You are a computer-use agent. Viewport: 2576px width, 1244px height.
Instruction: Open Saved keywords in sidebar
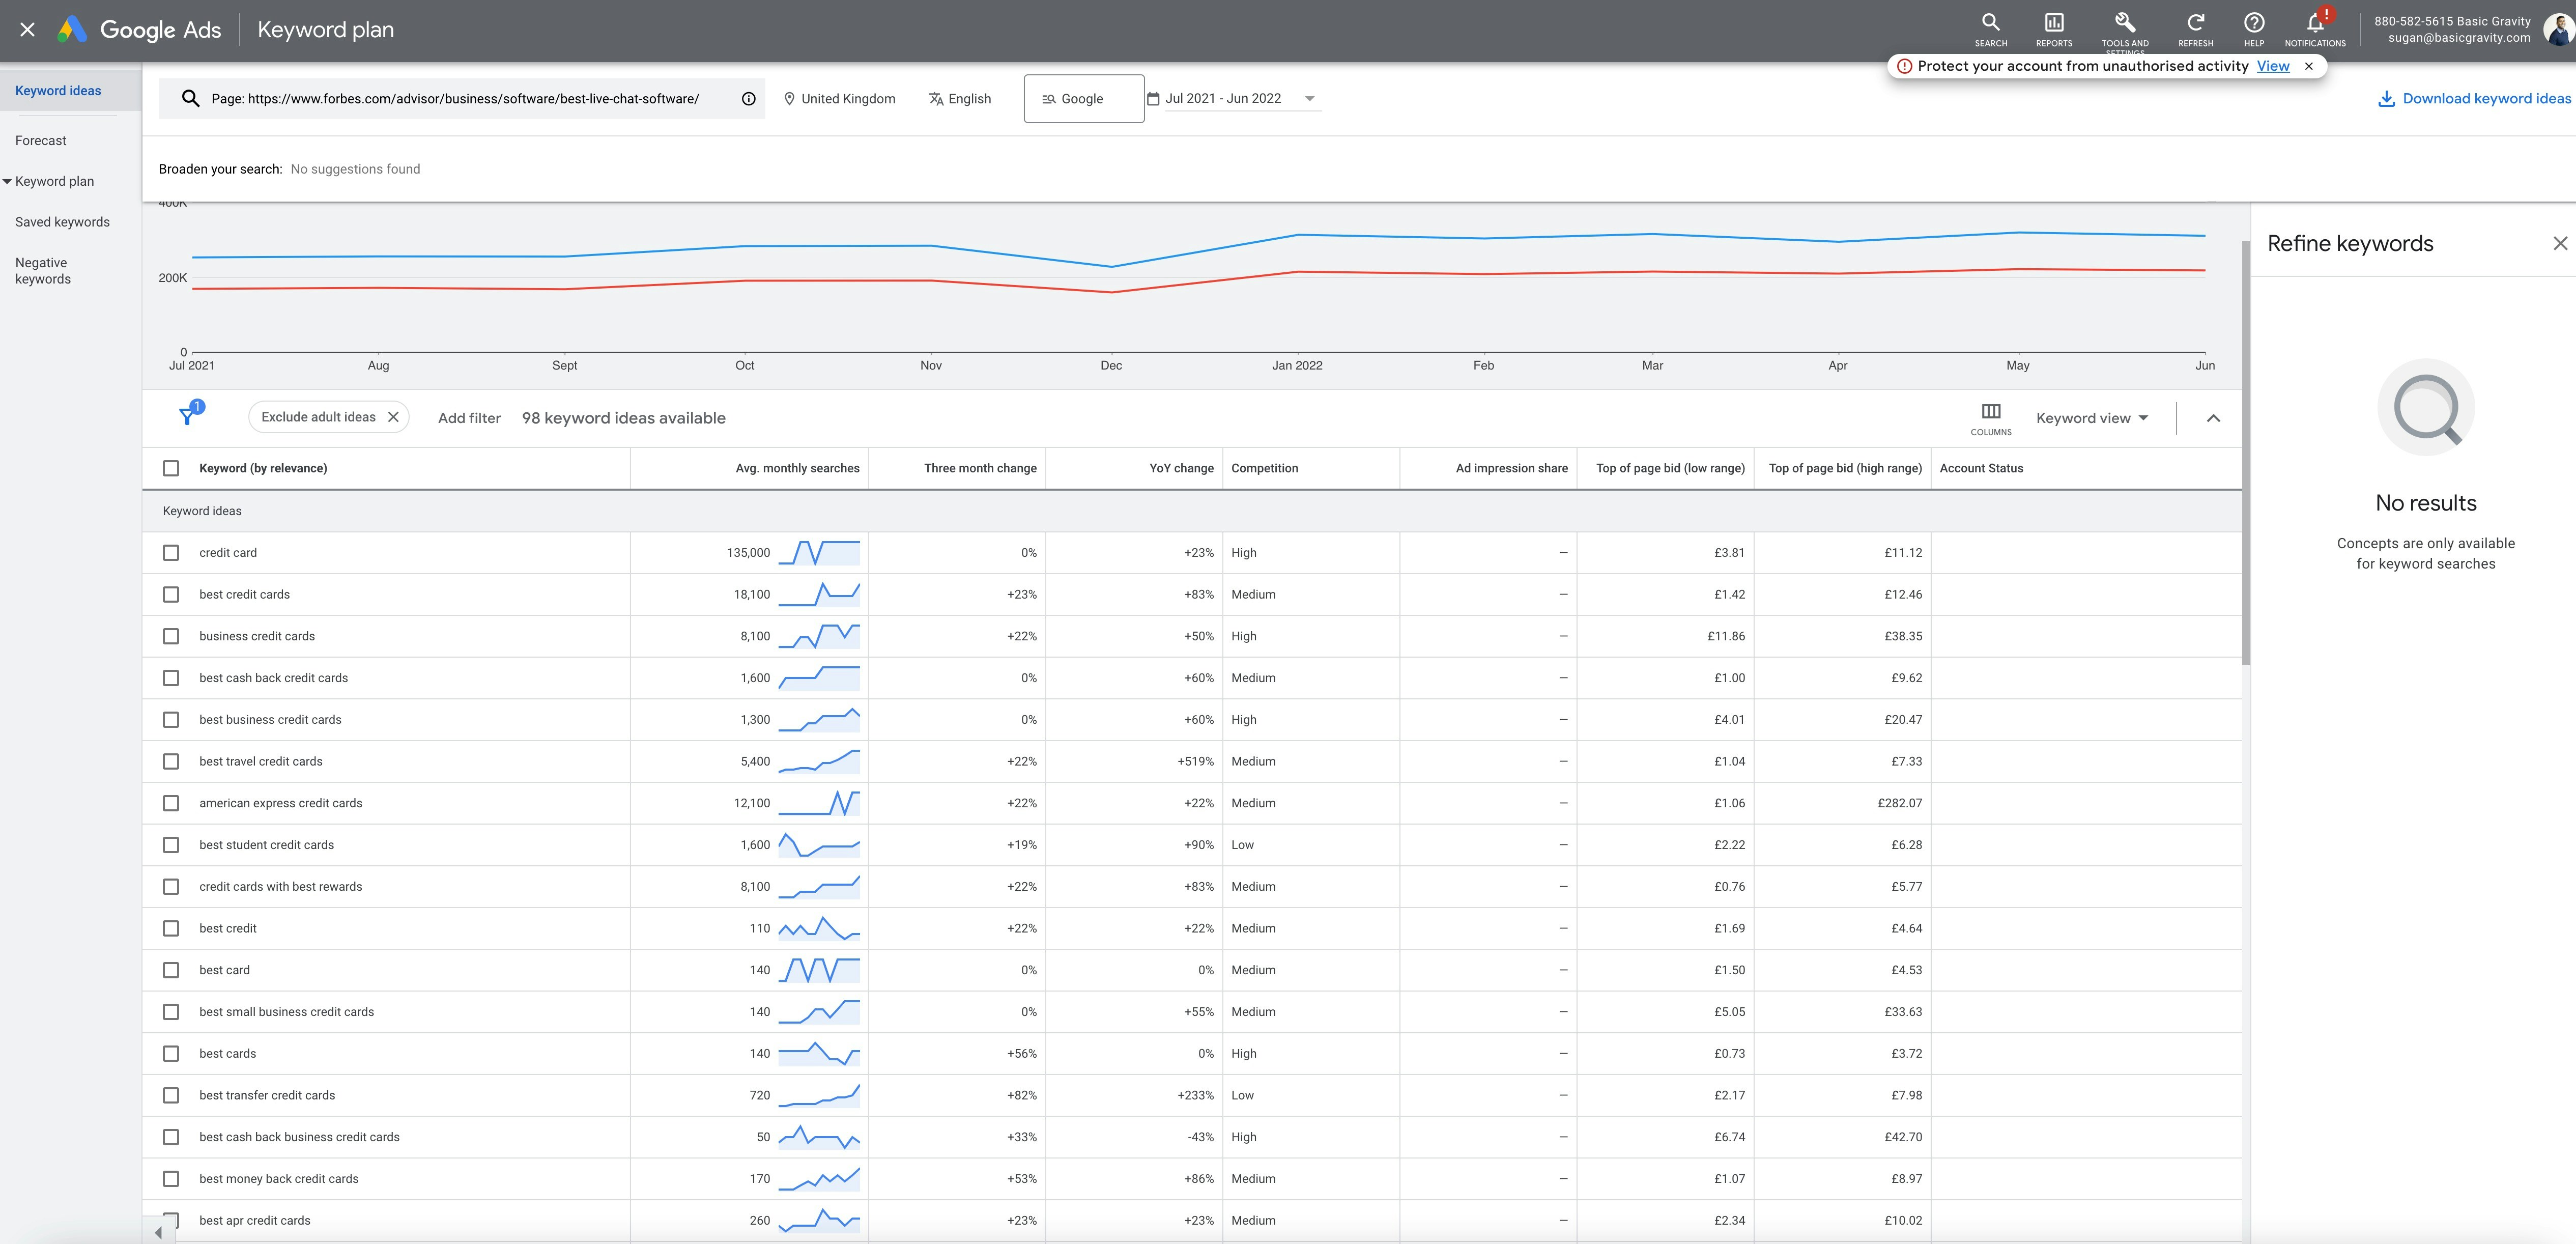[x=62, y=222]
